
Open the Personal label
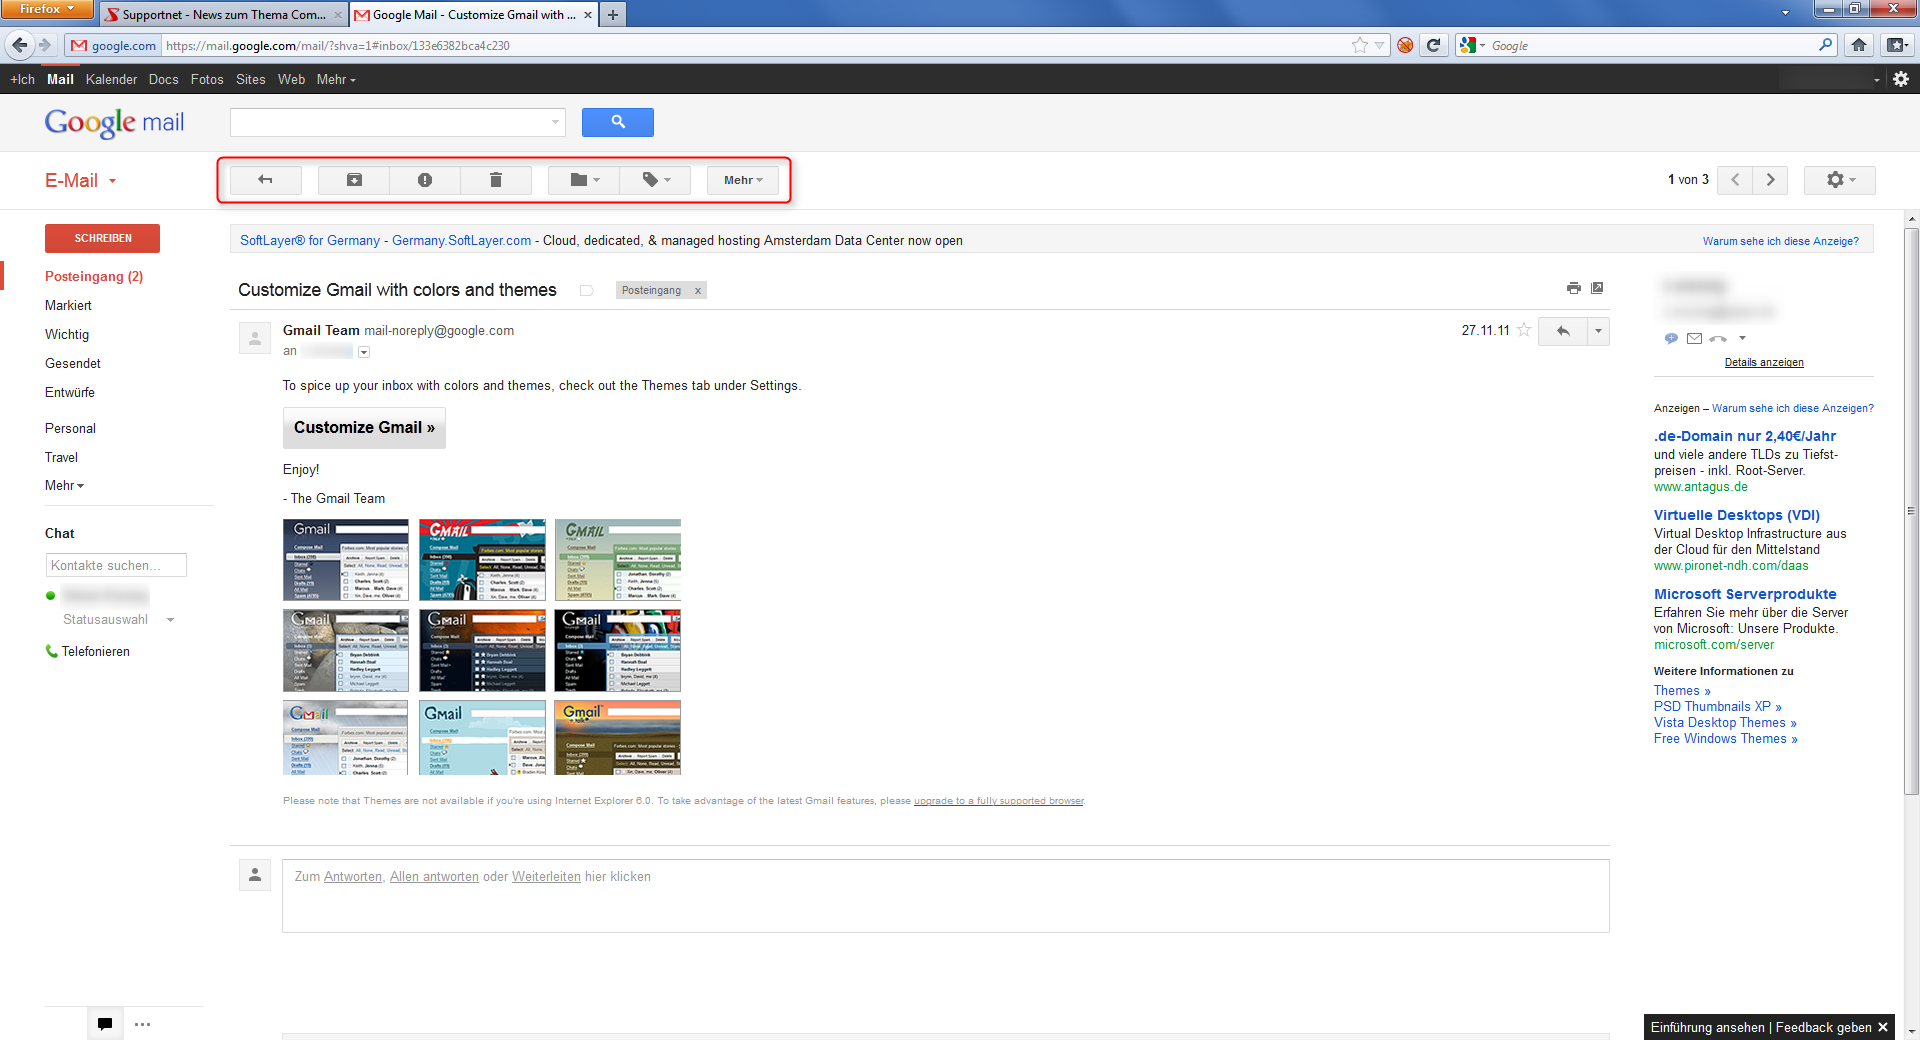coord(70,428)
